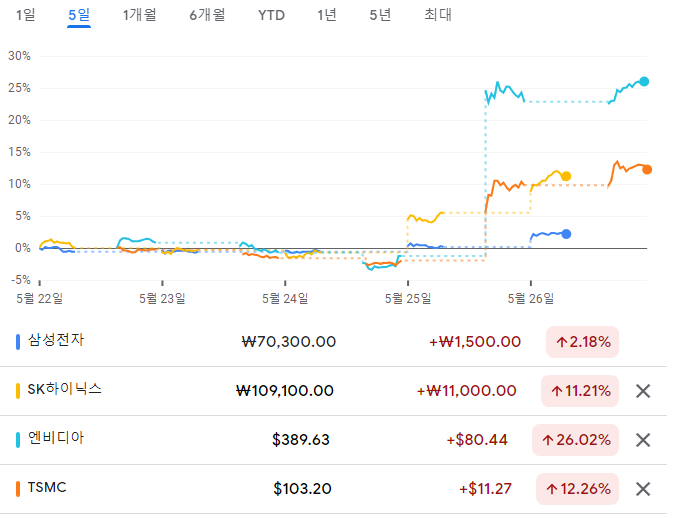Click the 삼성전자 blue color marker
Screen dimensions: 673x518
click(18, 342)
